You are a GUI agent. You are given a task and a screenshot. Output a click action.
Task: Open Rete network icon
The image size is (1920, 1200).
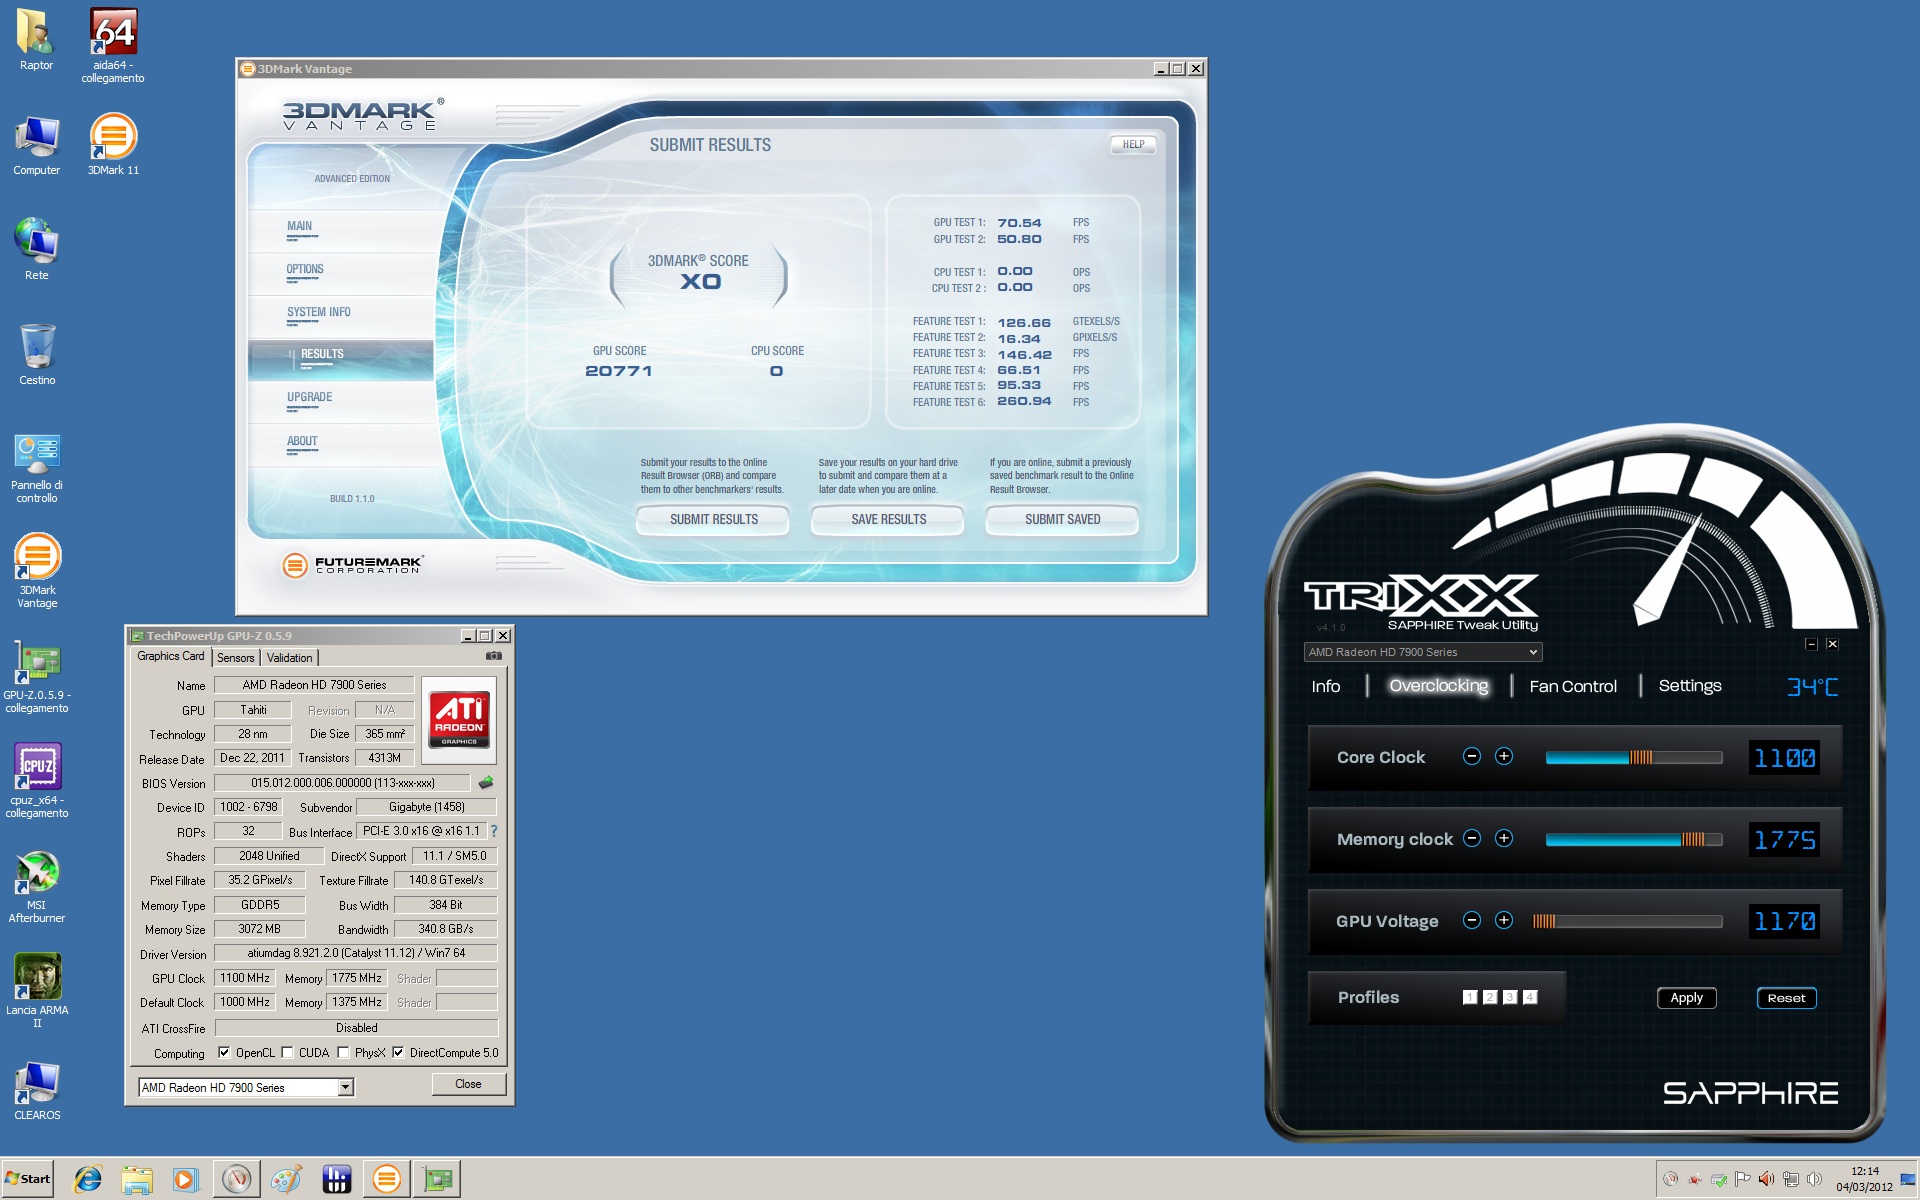pyautogui.click(x=36, y=250)
